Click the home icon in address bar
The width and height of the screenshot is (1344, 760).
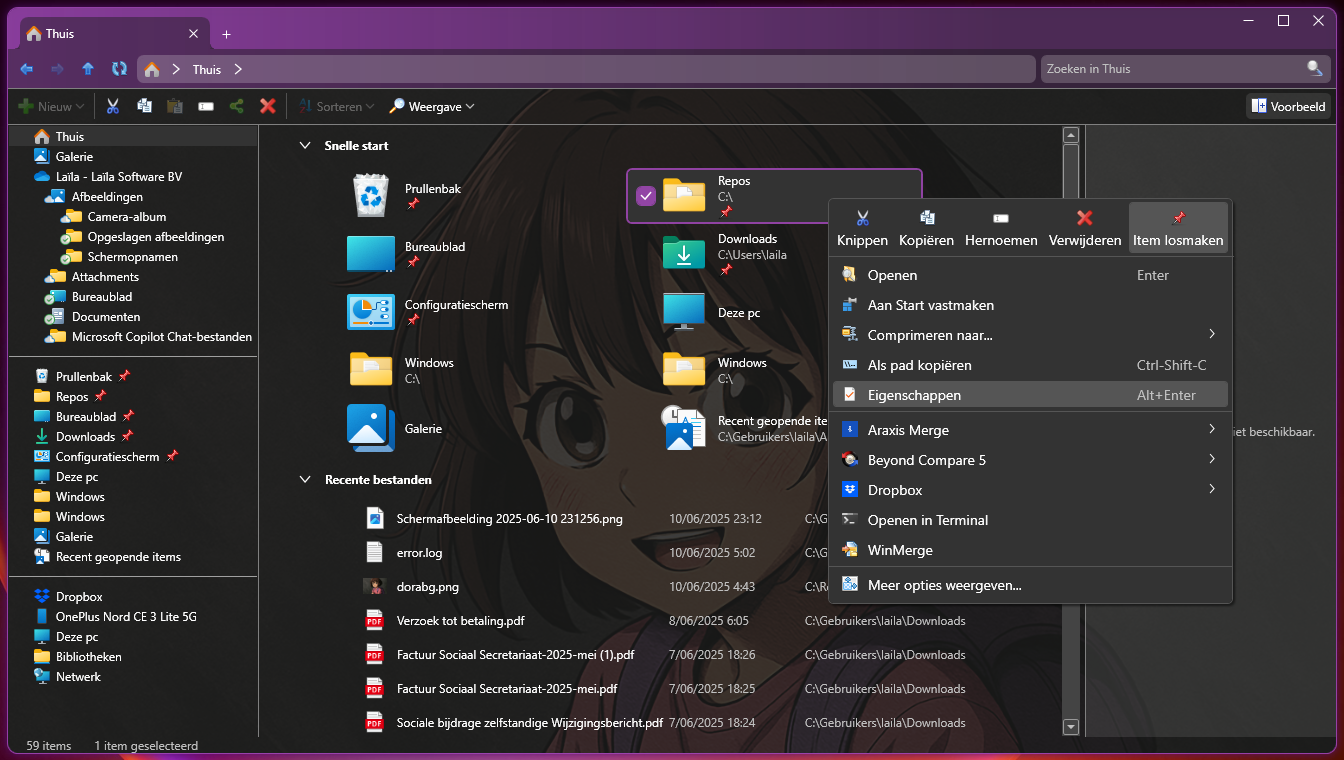152,69
